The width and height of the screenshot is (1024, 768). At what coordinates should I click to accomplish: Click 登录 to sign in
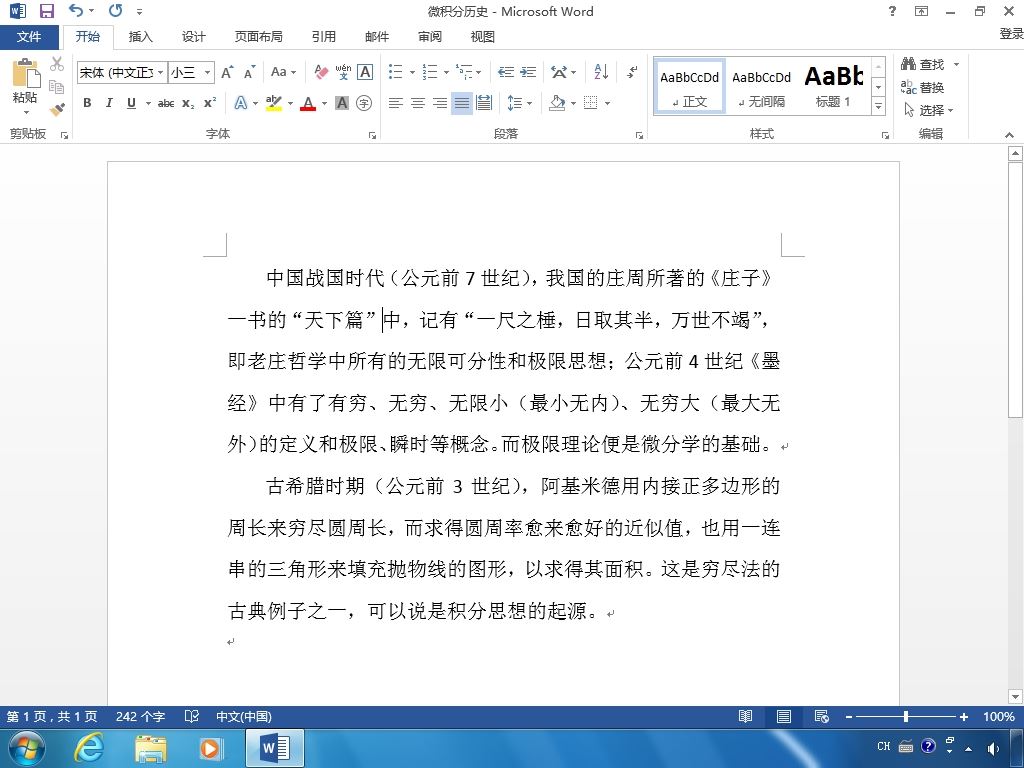click(1011, 34)
